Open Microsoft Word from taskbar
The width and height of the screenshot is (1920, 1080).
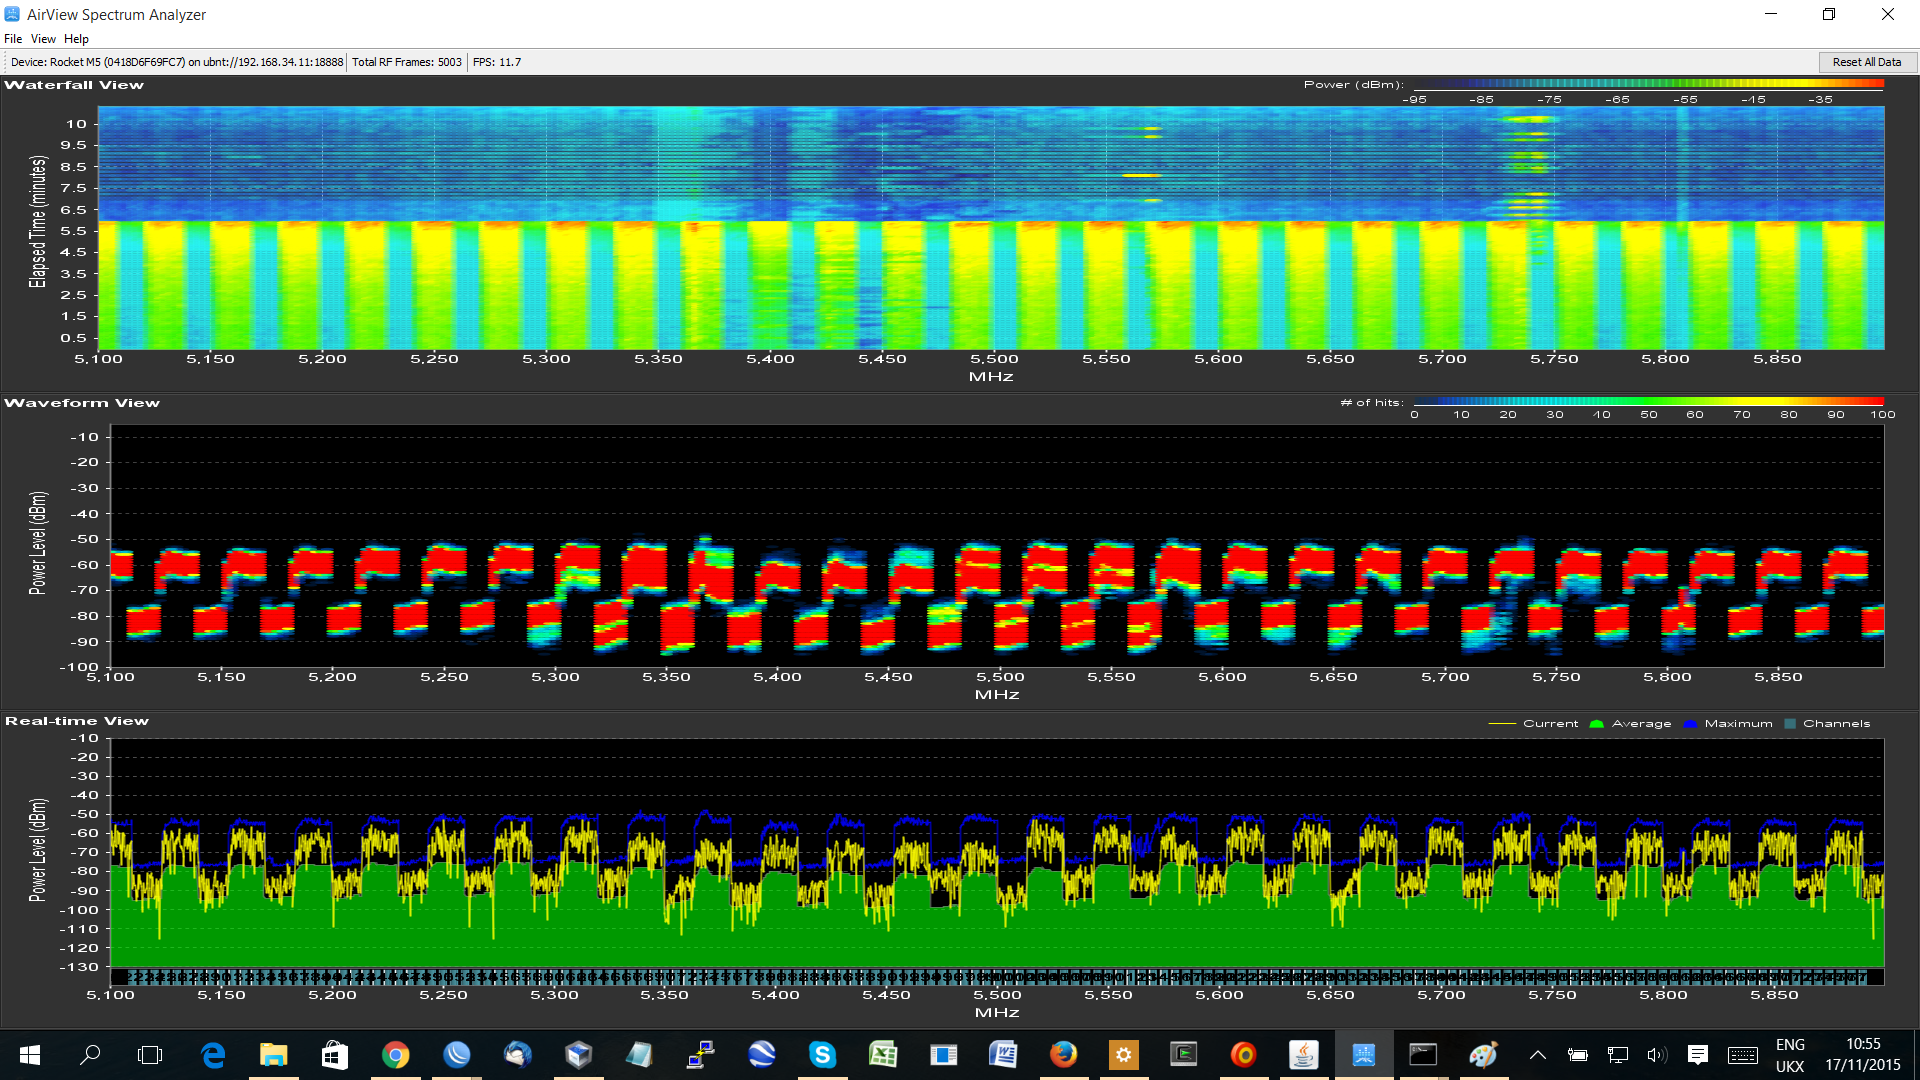coord(1003,1054)
